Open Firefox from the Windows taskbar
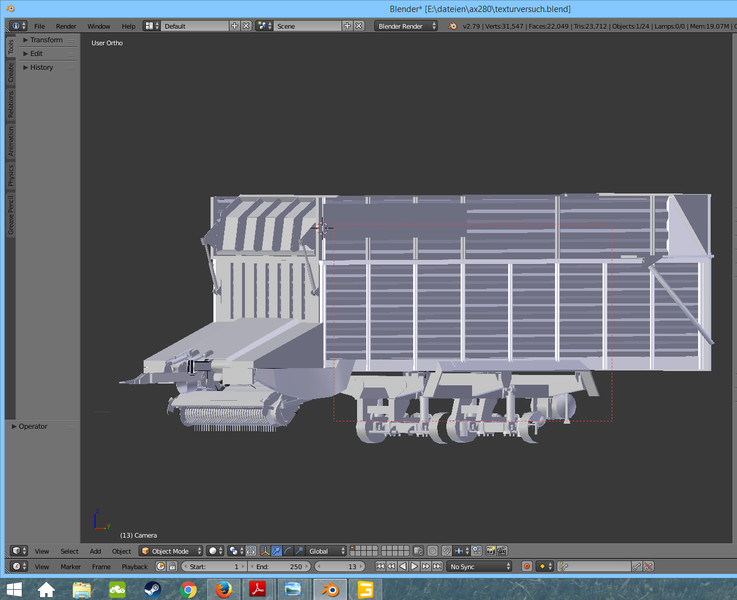 (222, 589)
